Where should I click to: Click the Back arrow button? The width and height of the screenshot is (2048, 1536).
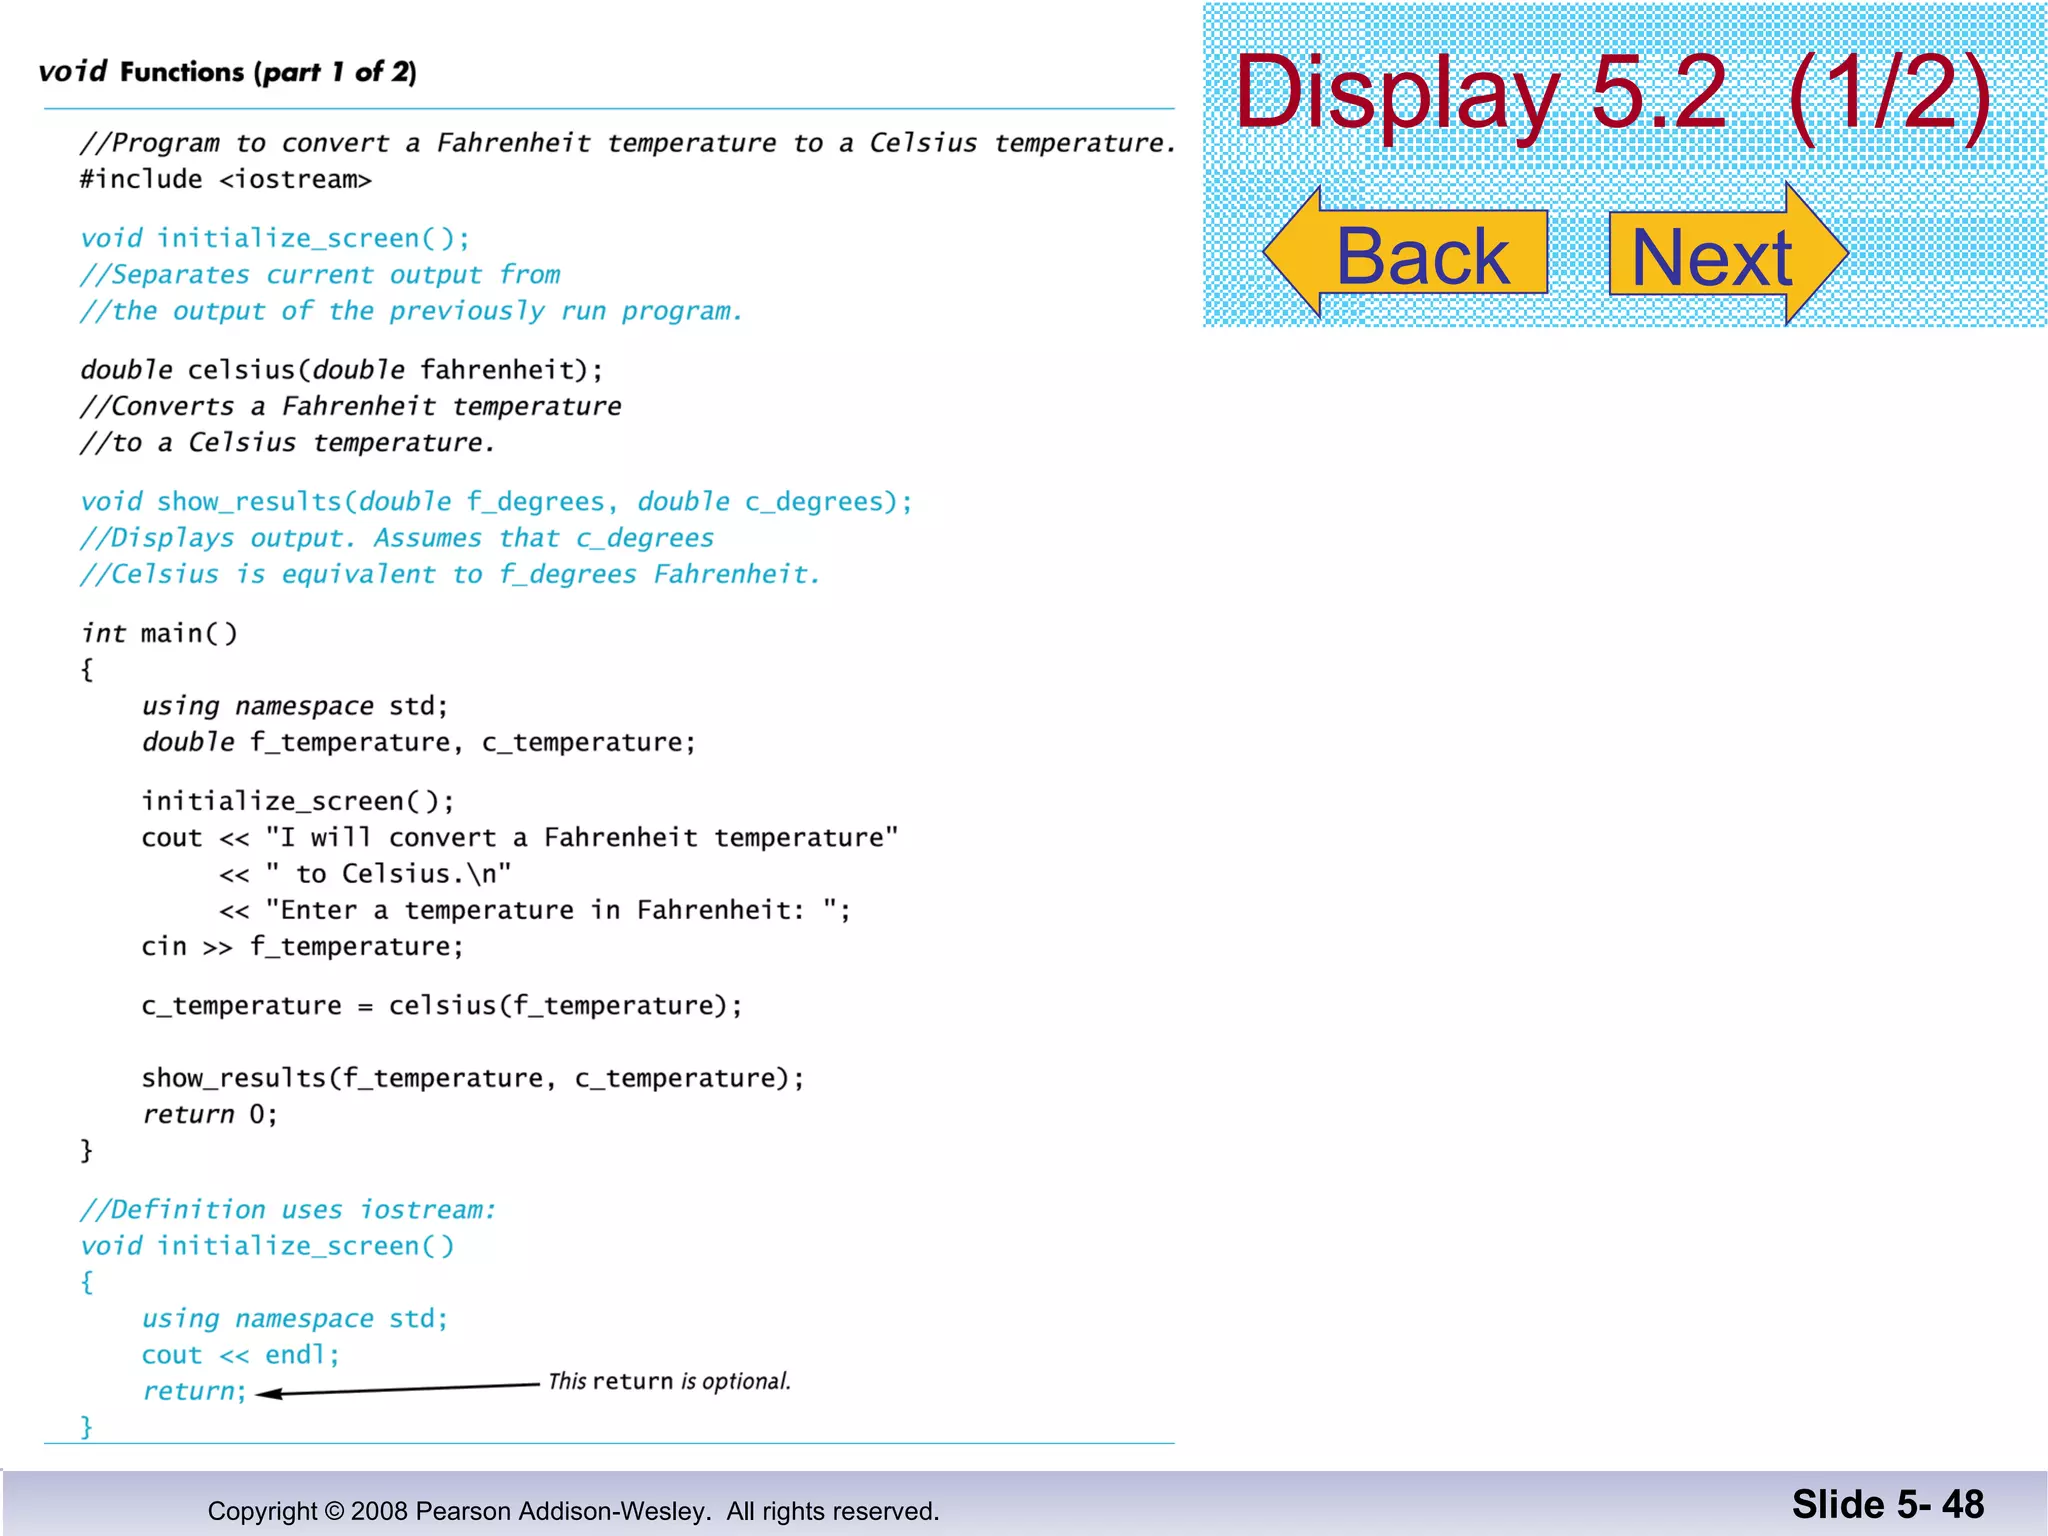(x=1406, y=253)
